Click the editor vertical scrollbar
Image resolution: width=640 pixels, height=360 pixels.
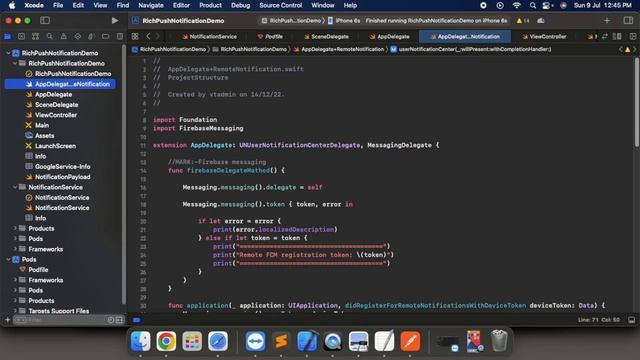click(636, 102)
